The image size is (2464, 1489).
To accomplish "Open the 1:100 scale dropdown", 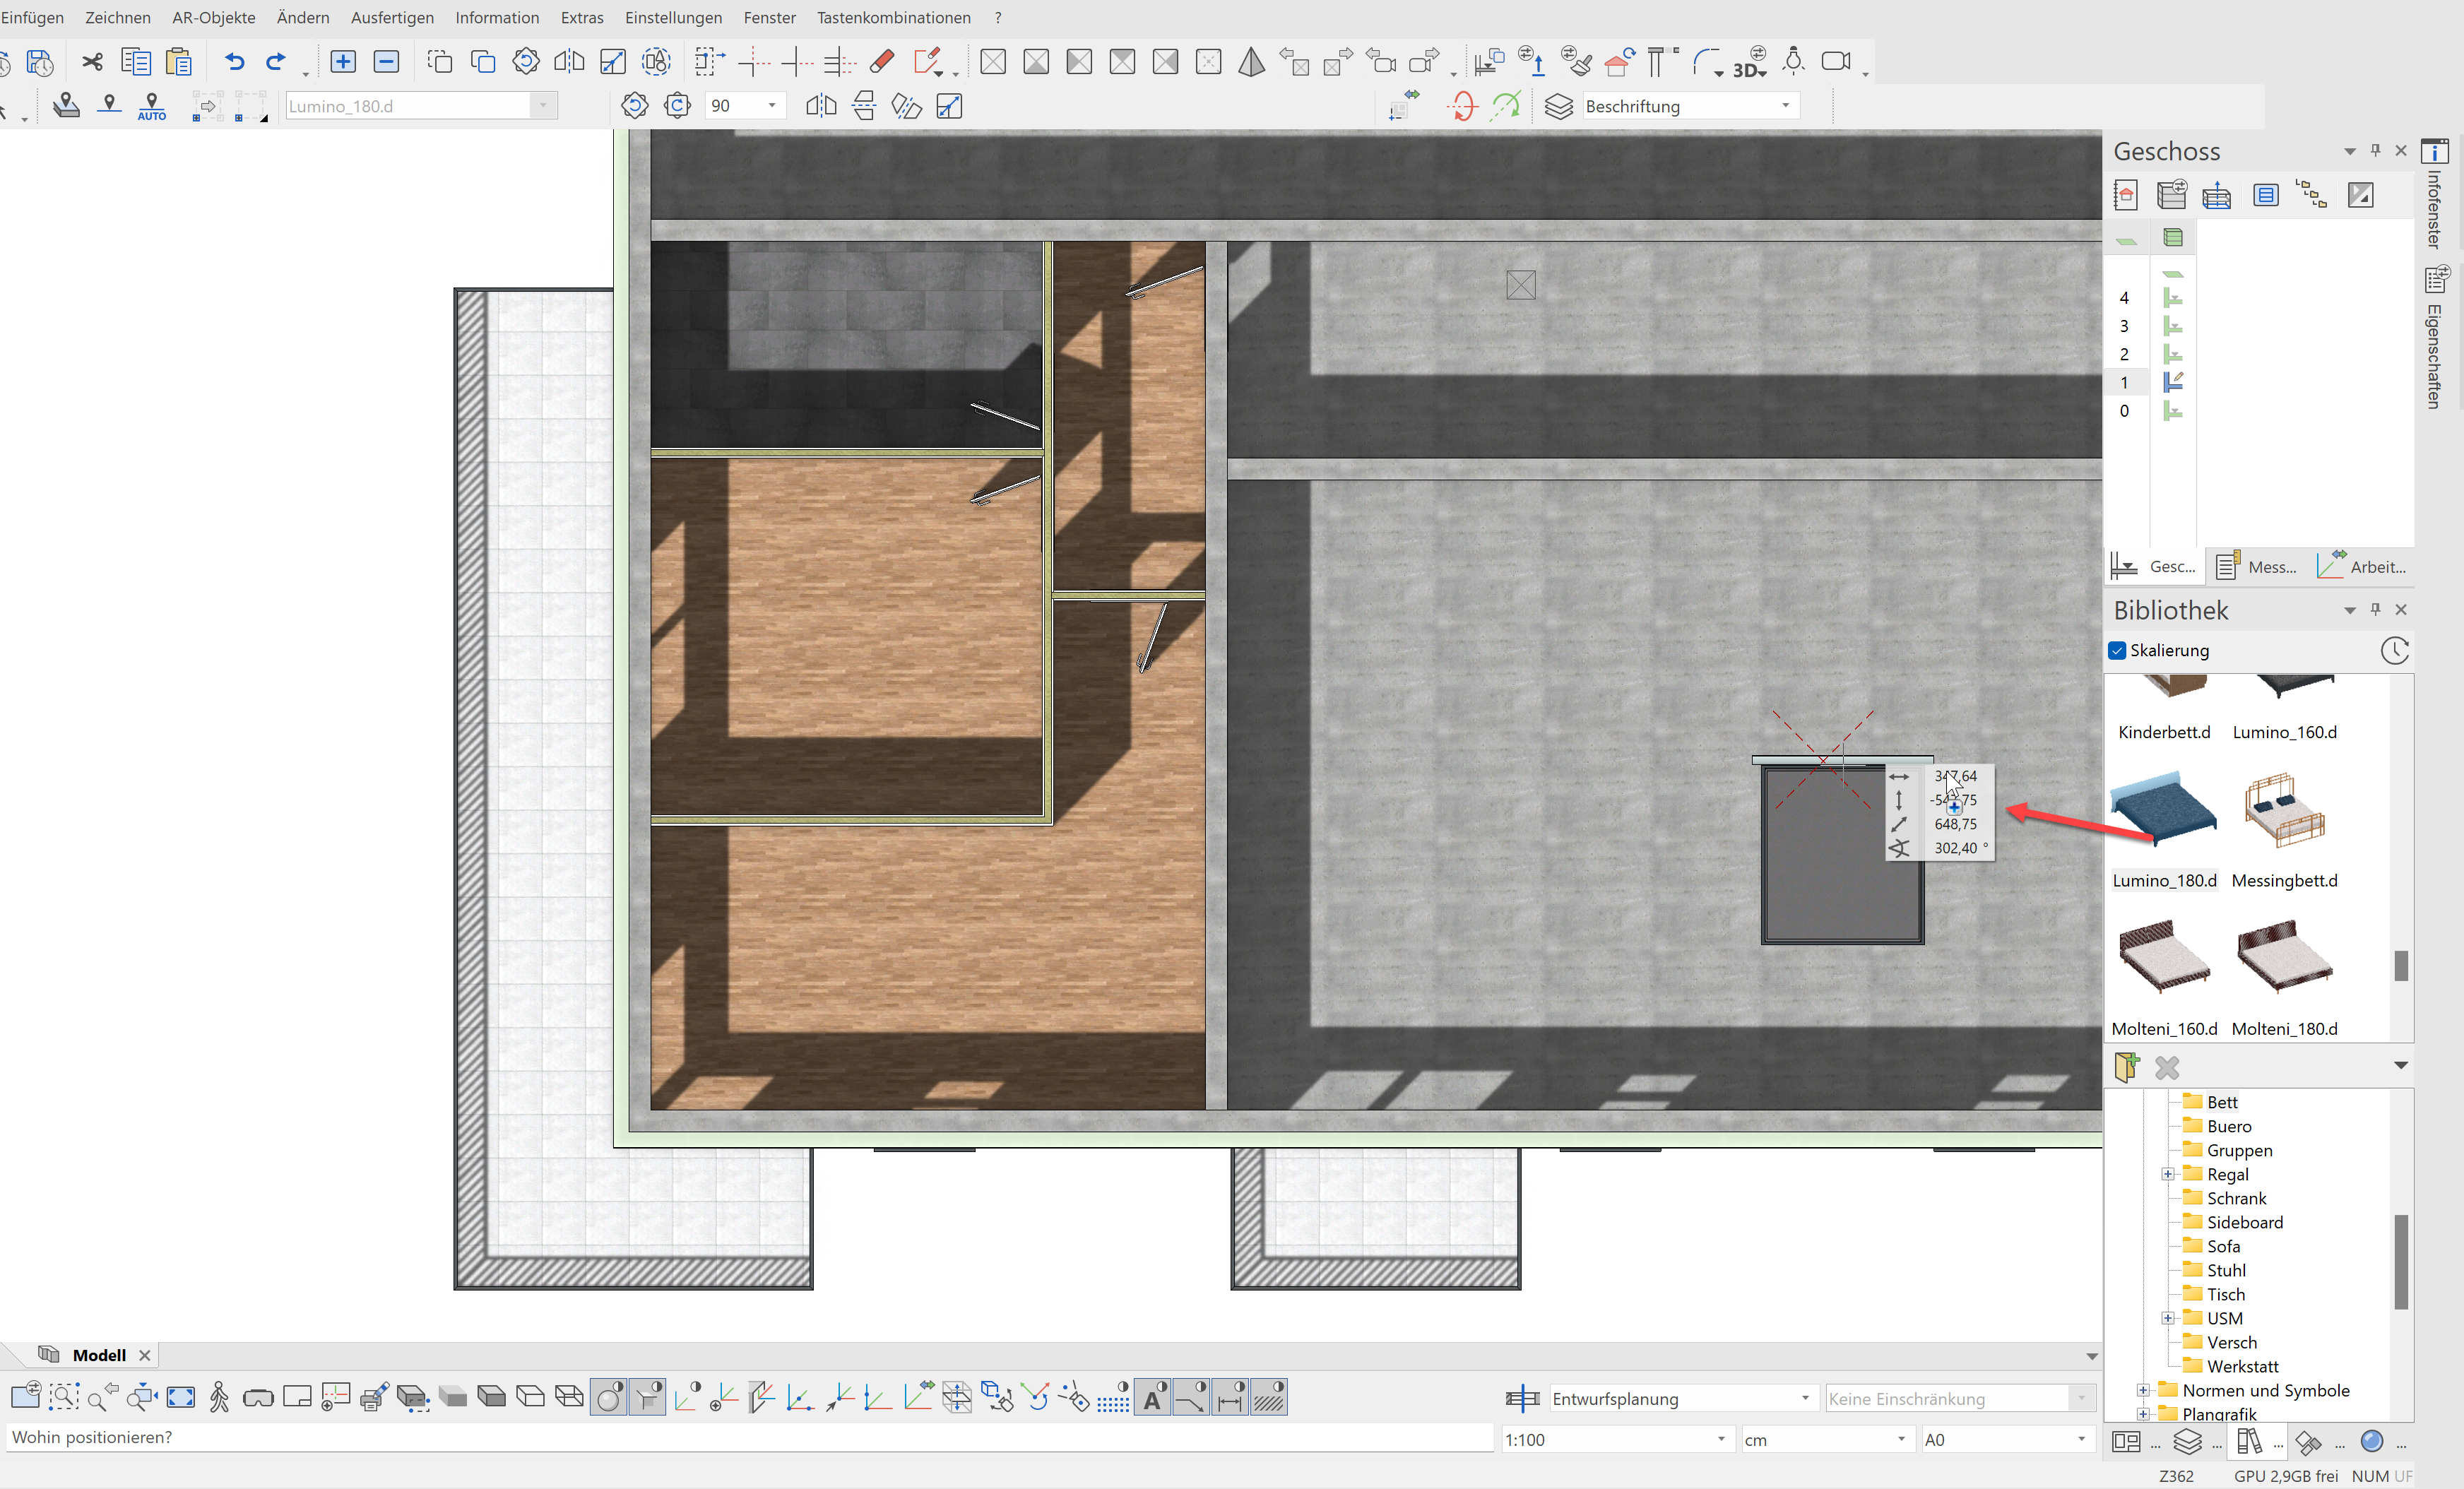I will coord(1721,1439).
